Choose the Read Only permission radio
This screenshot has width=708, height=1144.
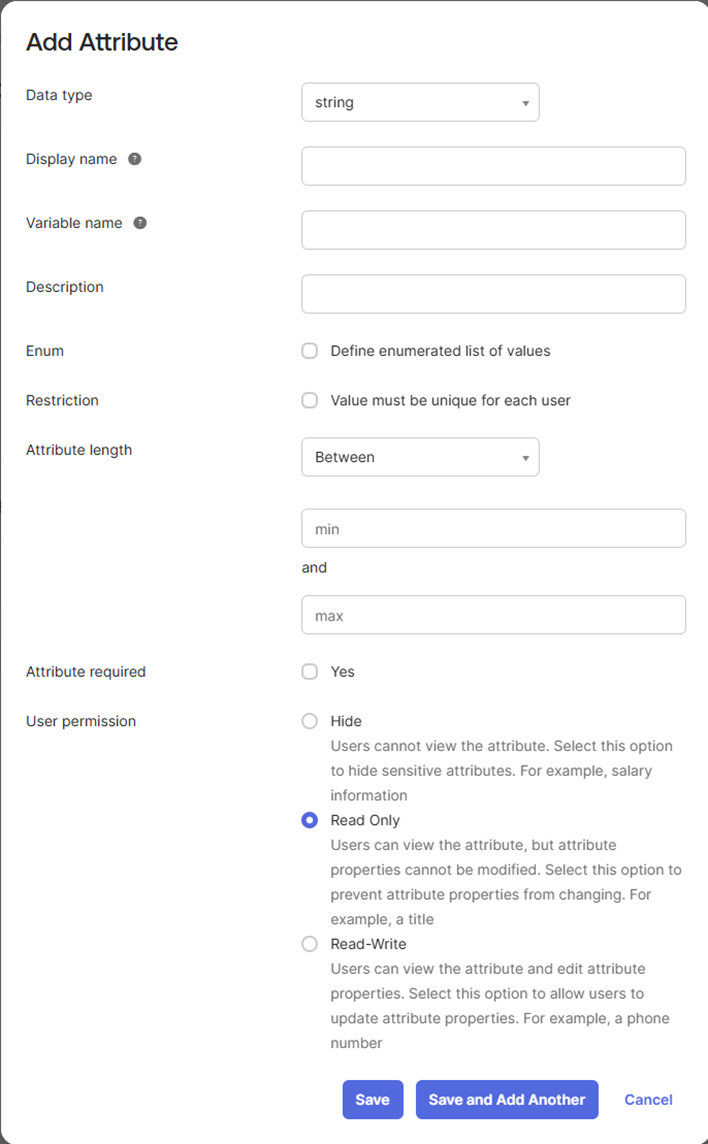click(310, 820)
